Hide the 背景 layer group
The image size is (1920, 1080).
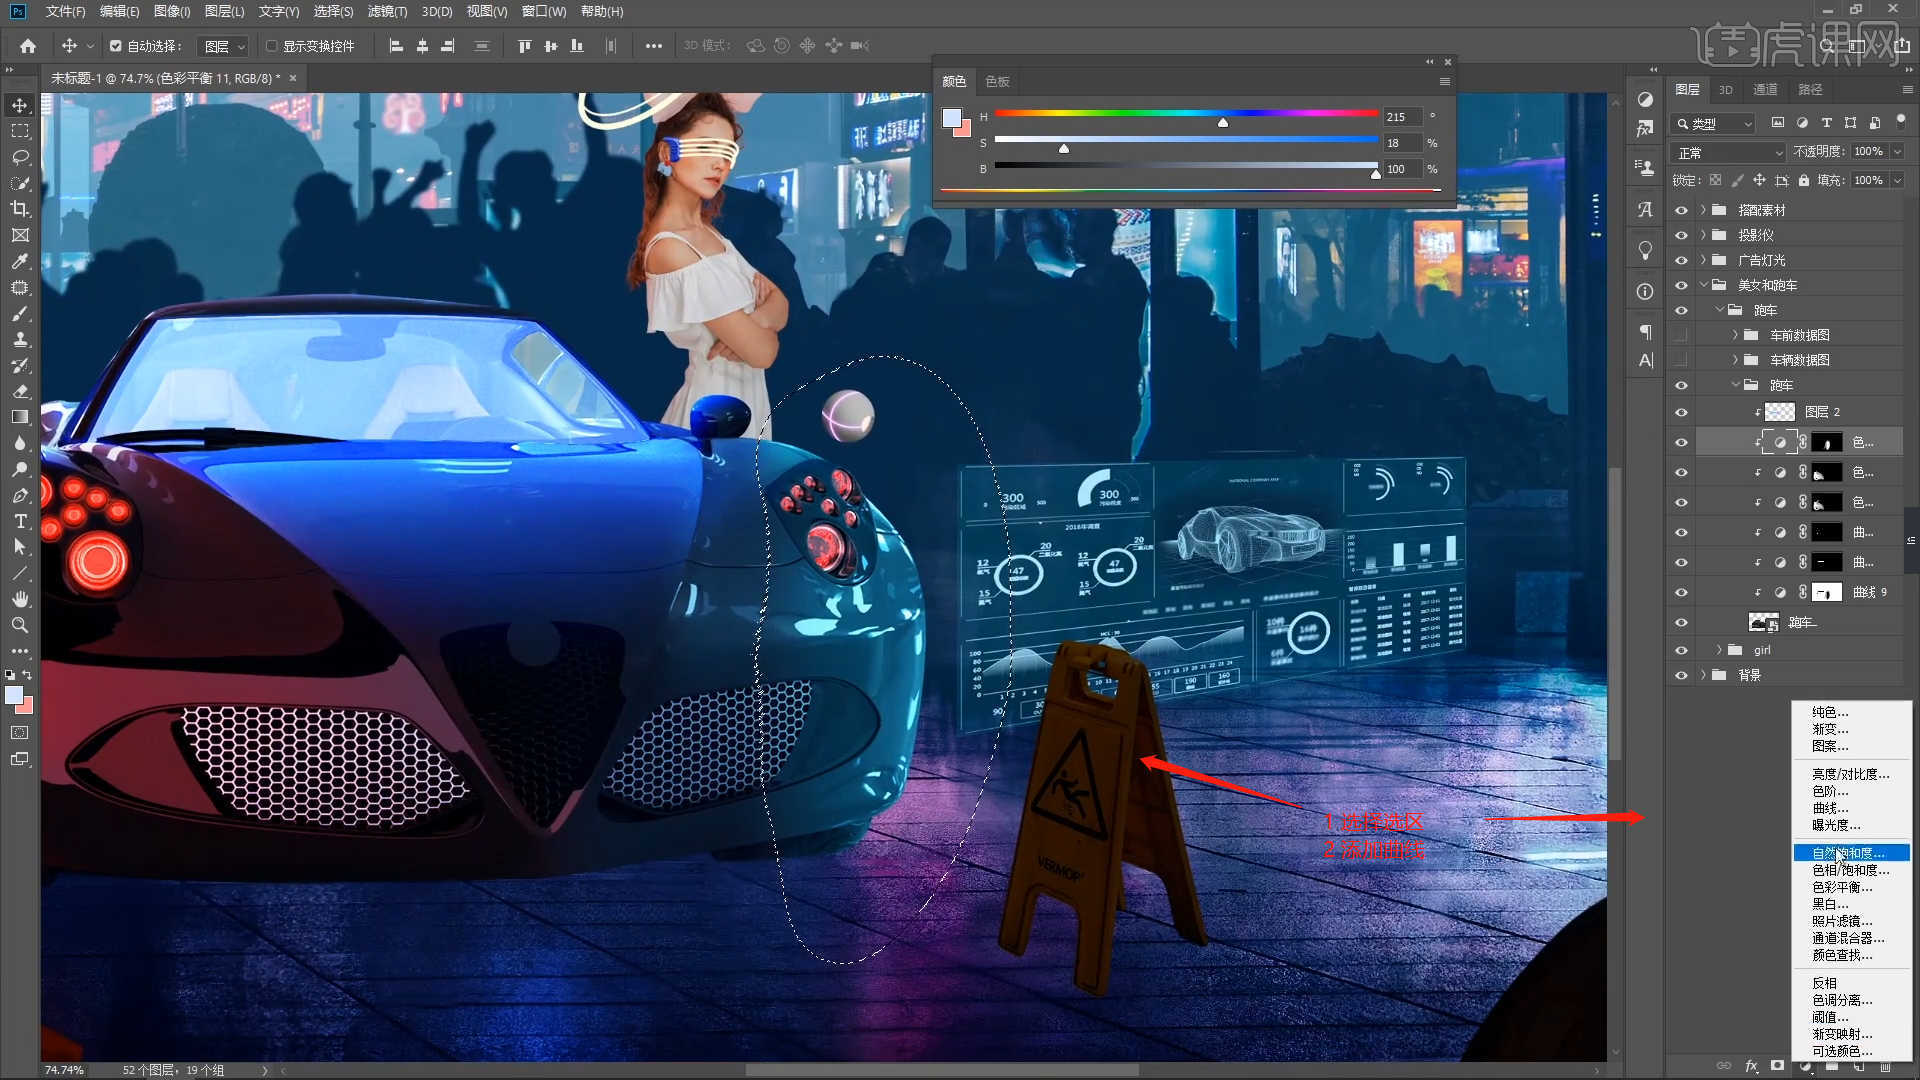point(1681,675)
